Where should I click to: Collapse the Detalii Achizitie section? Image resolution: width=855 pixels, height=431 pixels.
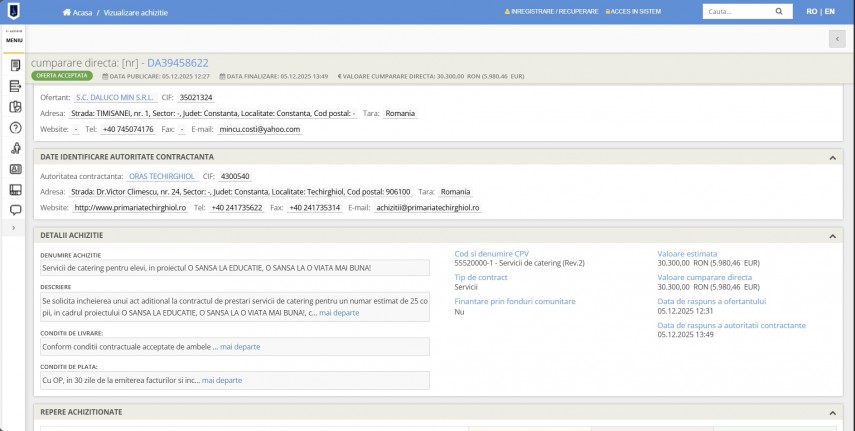click(832, 235)
